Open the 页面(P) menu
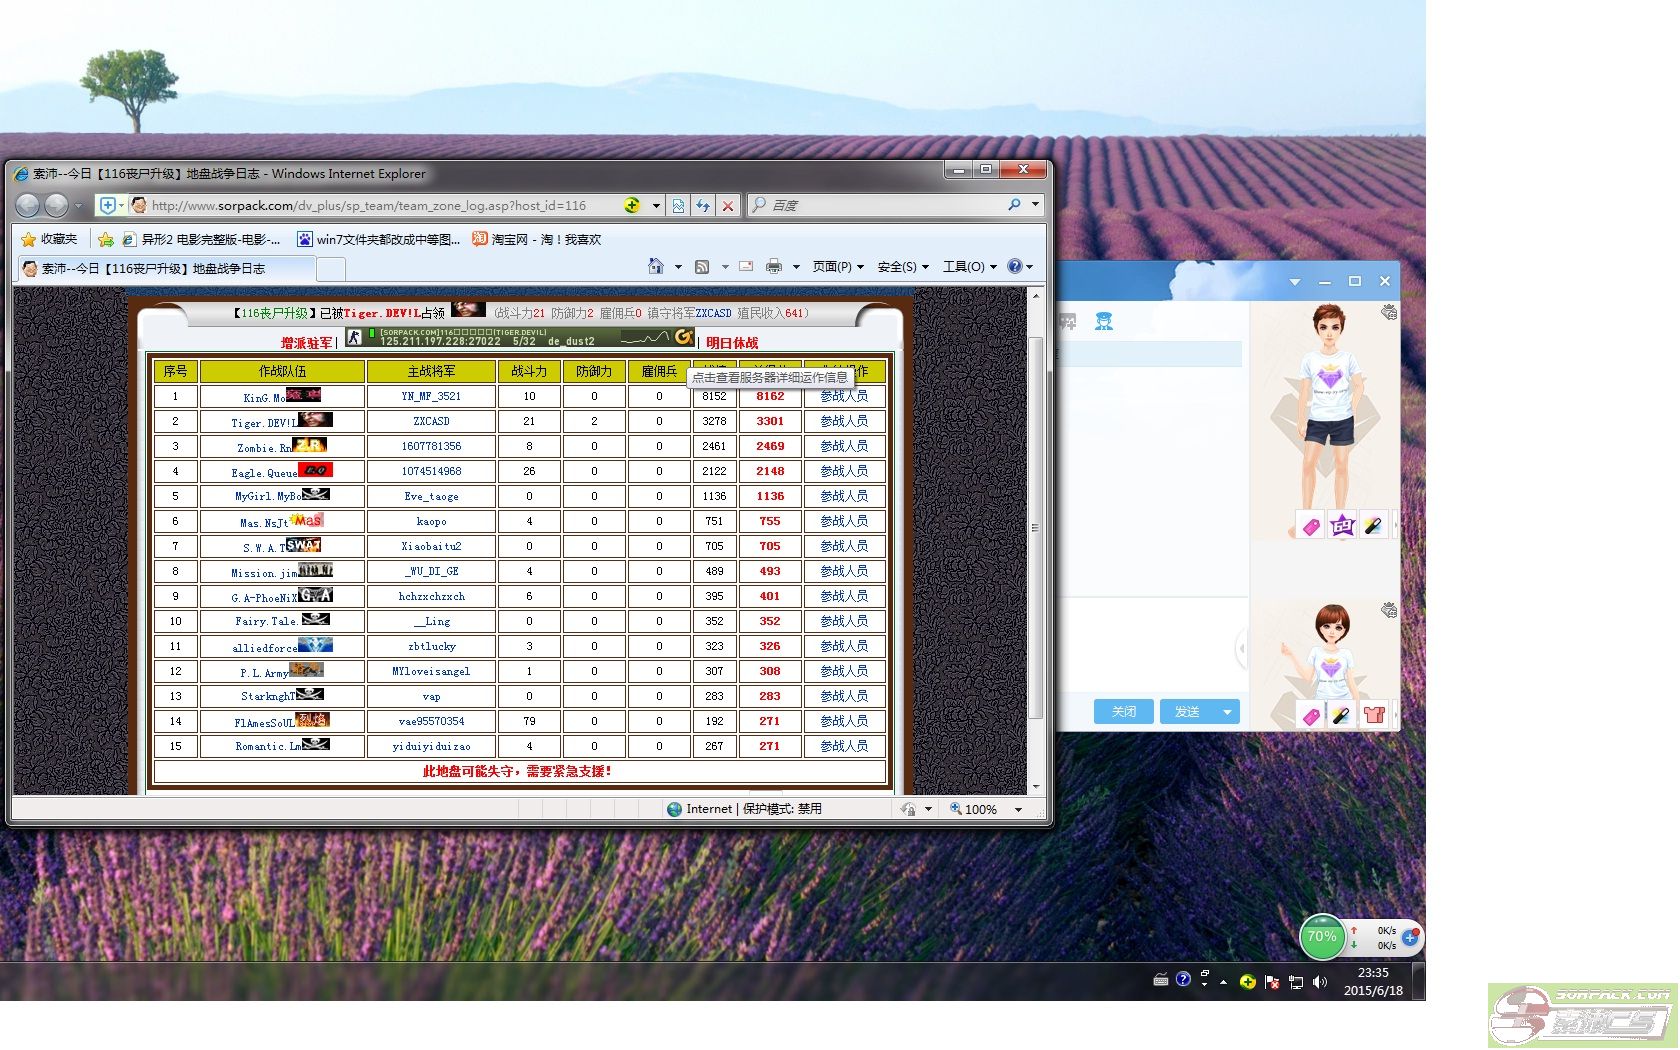This screenshot has height=1050, width=1680. point(838,266)
